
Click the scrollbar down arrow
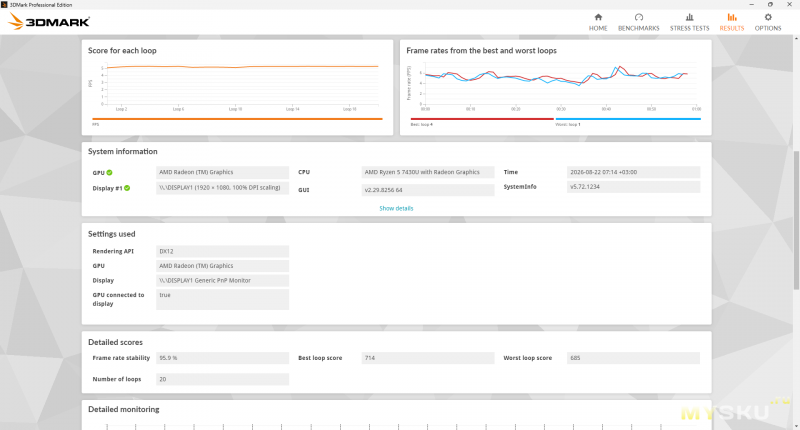(796, 426)
